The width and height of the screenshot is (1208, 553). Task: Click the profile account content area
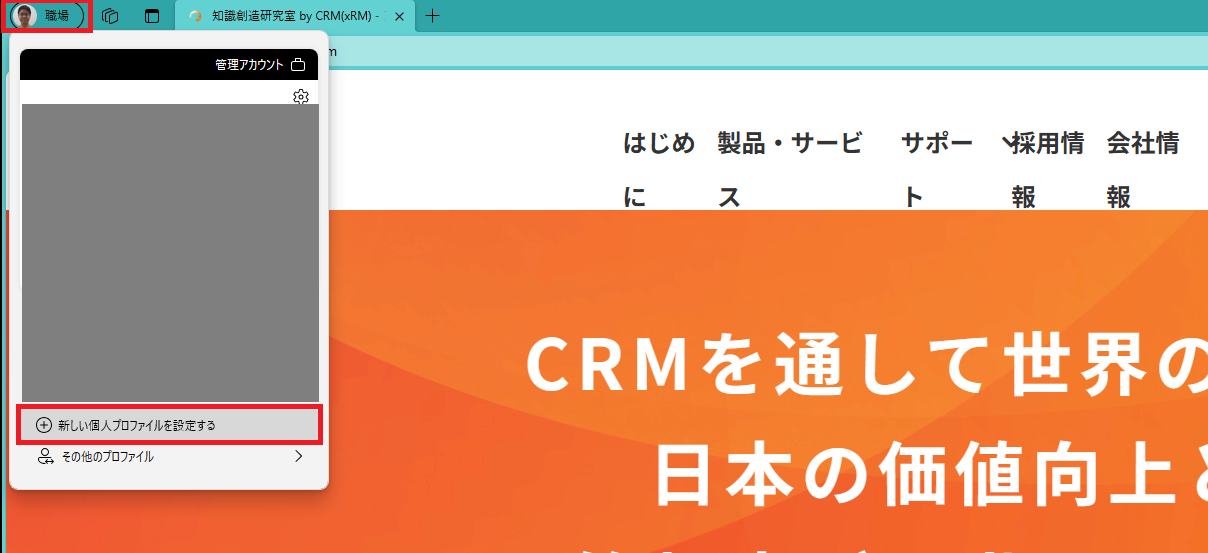point(170,253)
